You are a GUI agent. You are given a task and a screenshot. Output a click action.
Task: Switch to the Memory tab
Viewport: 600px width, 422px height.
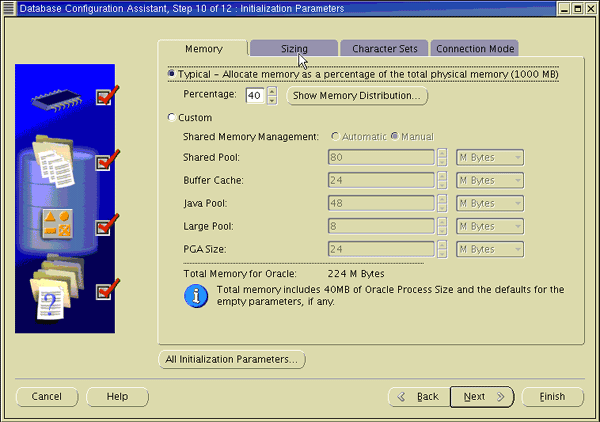point(203,49)
